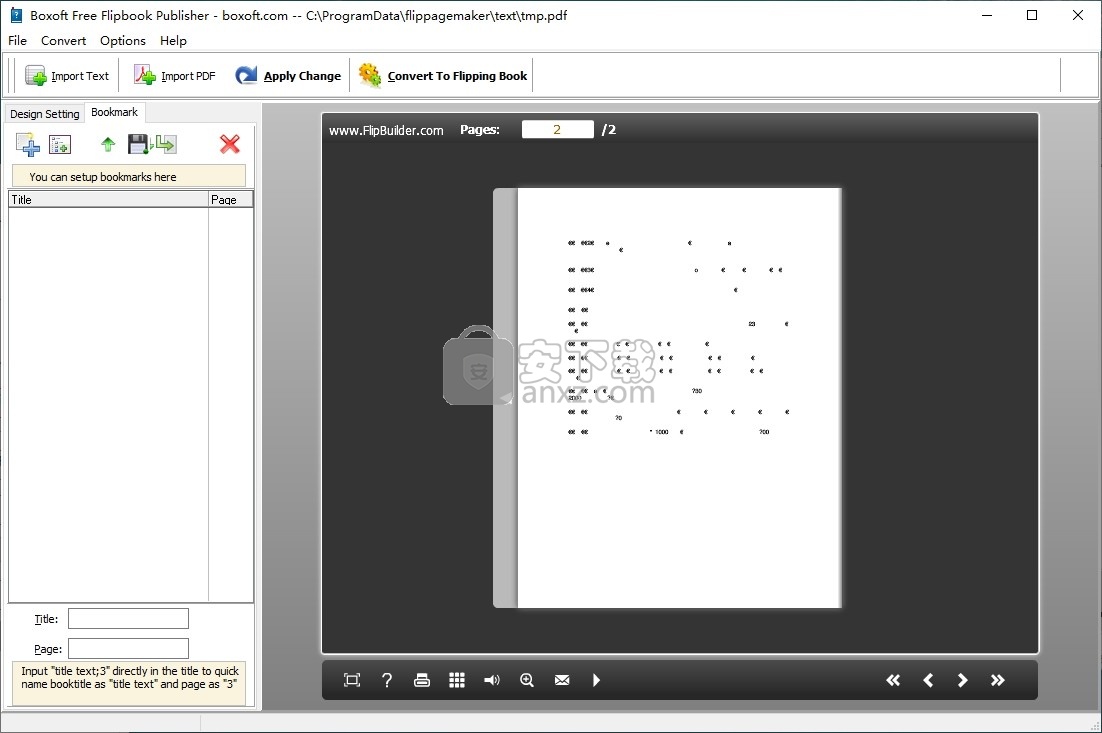The image size is (1102, 733).
Task: Open the Convert menu
Action: (63, 41)
